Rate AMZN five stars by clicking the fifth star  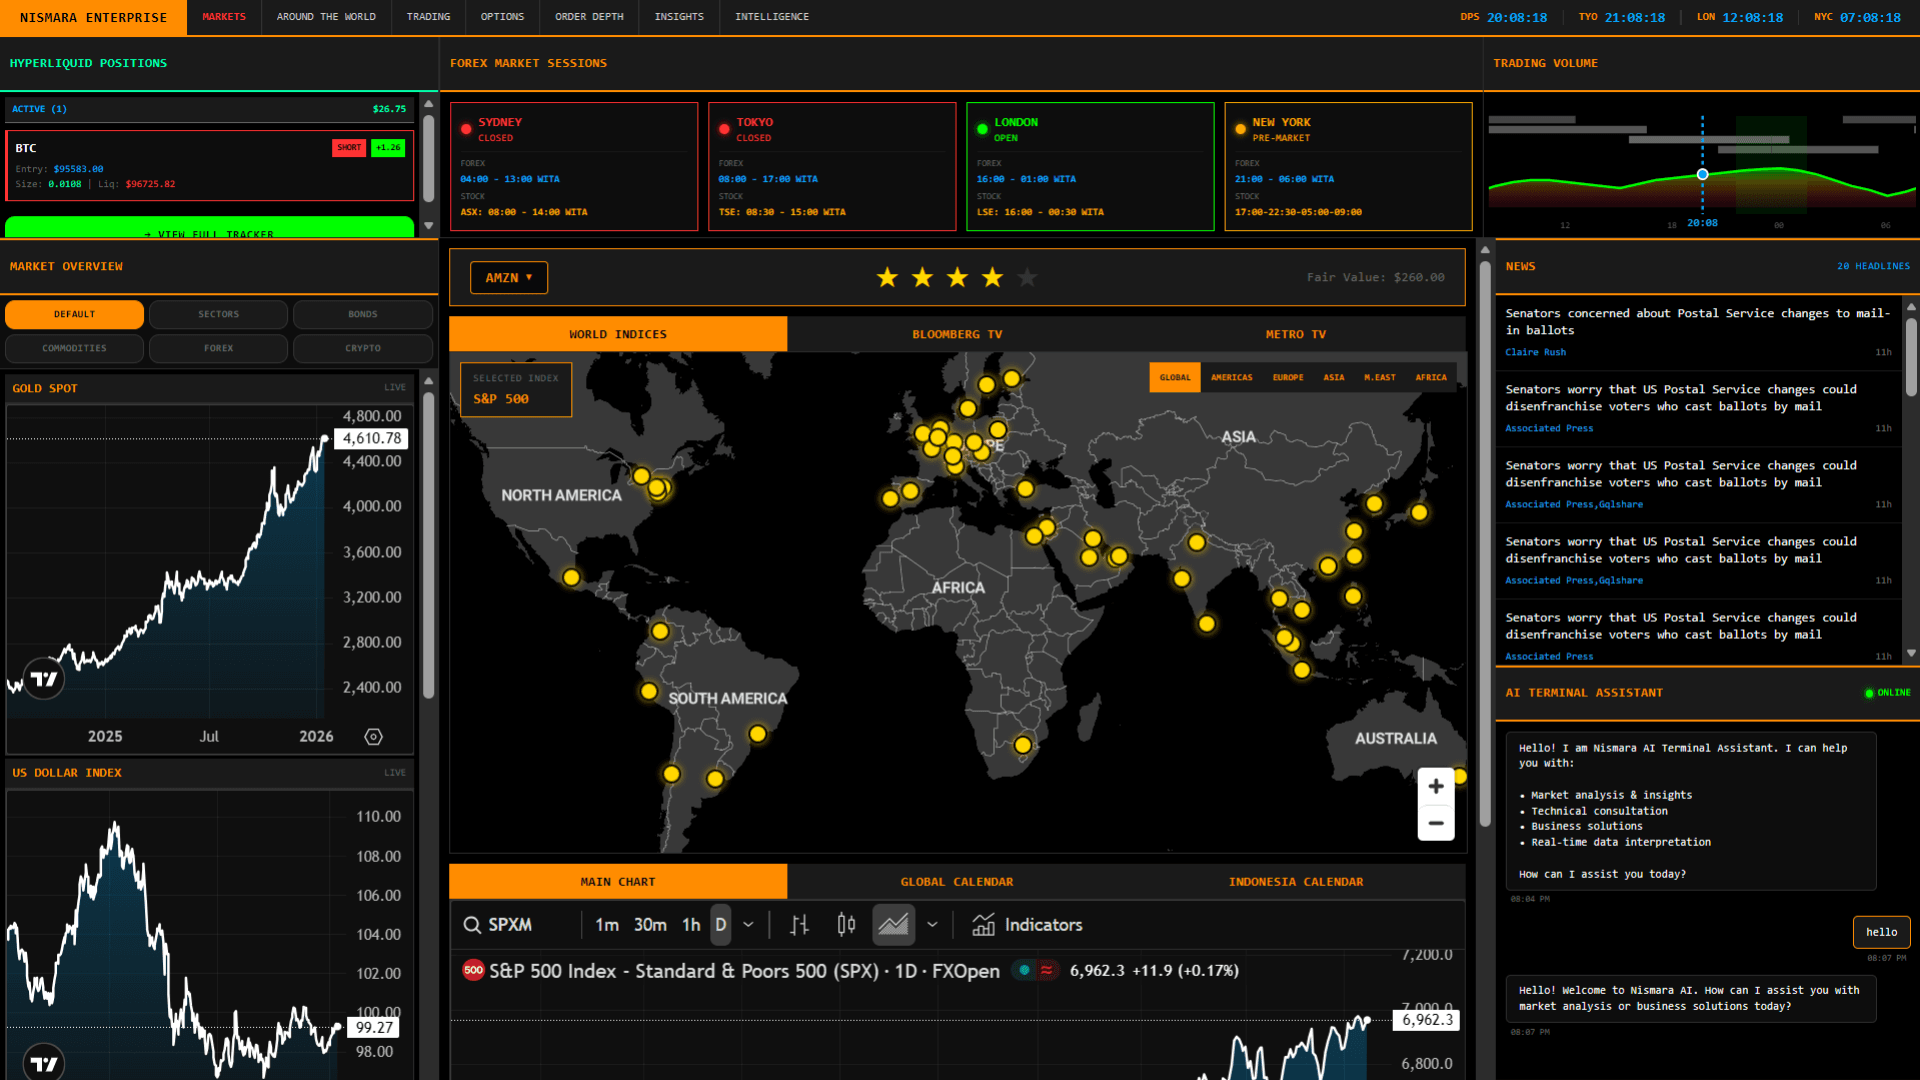[1027, 277]
